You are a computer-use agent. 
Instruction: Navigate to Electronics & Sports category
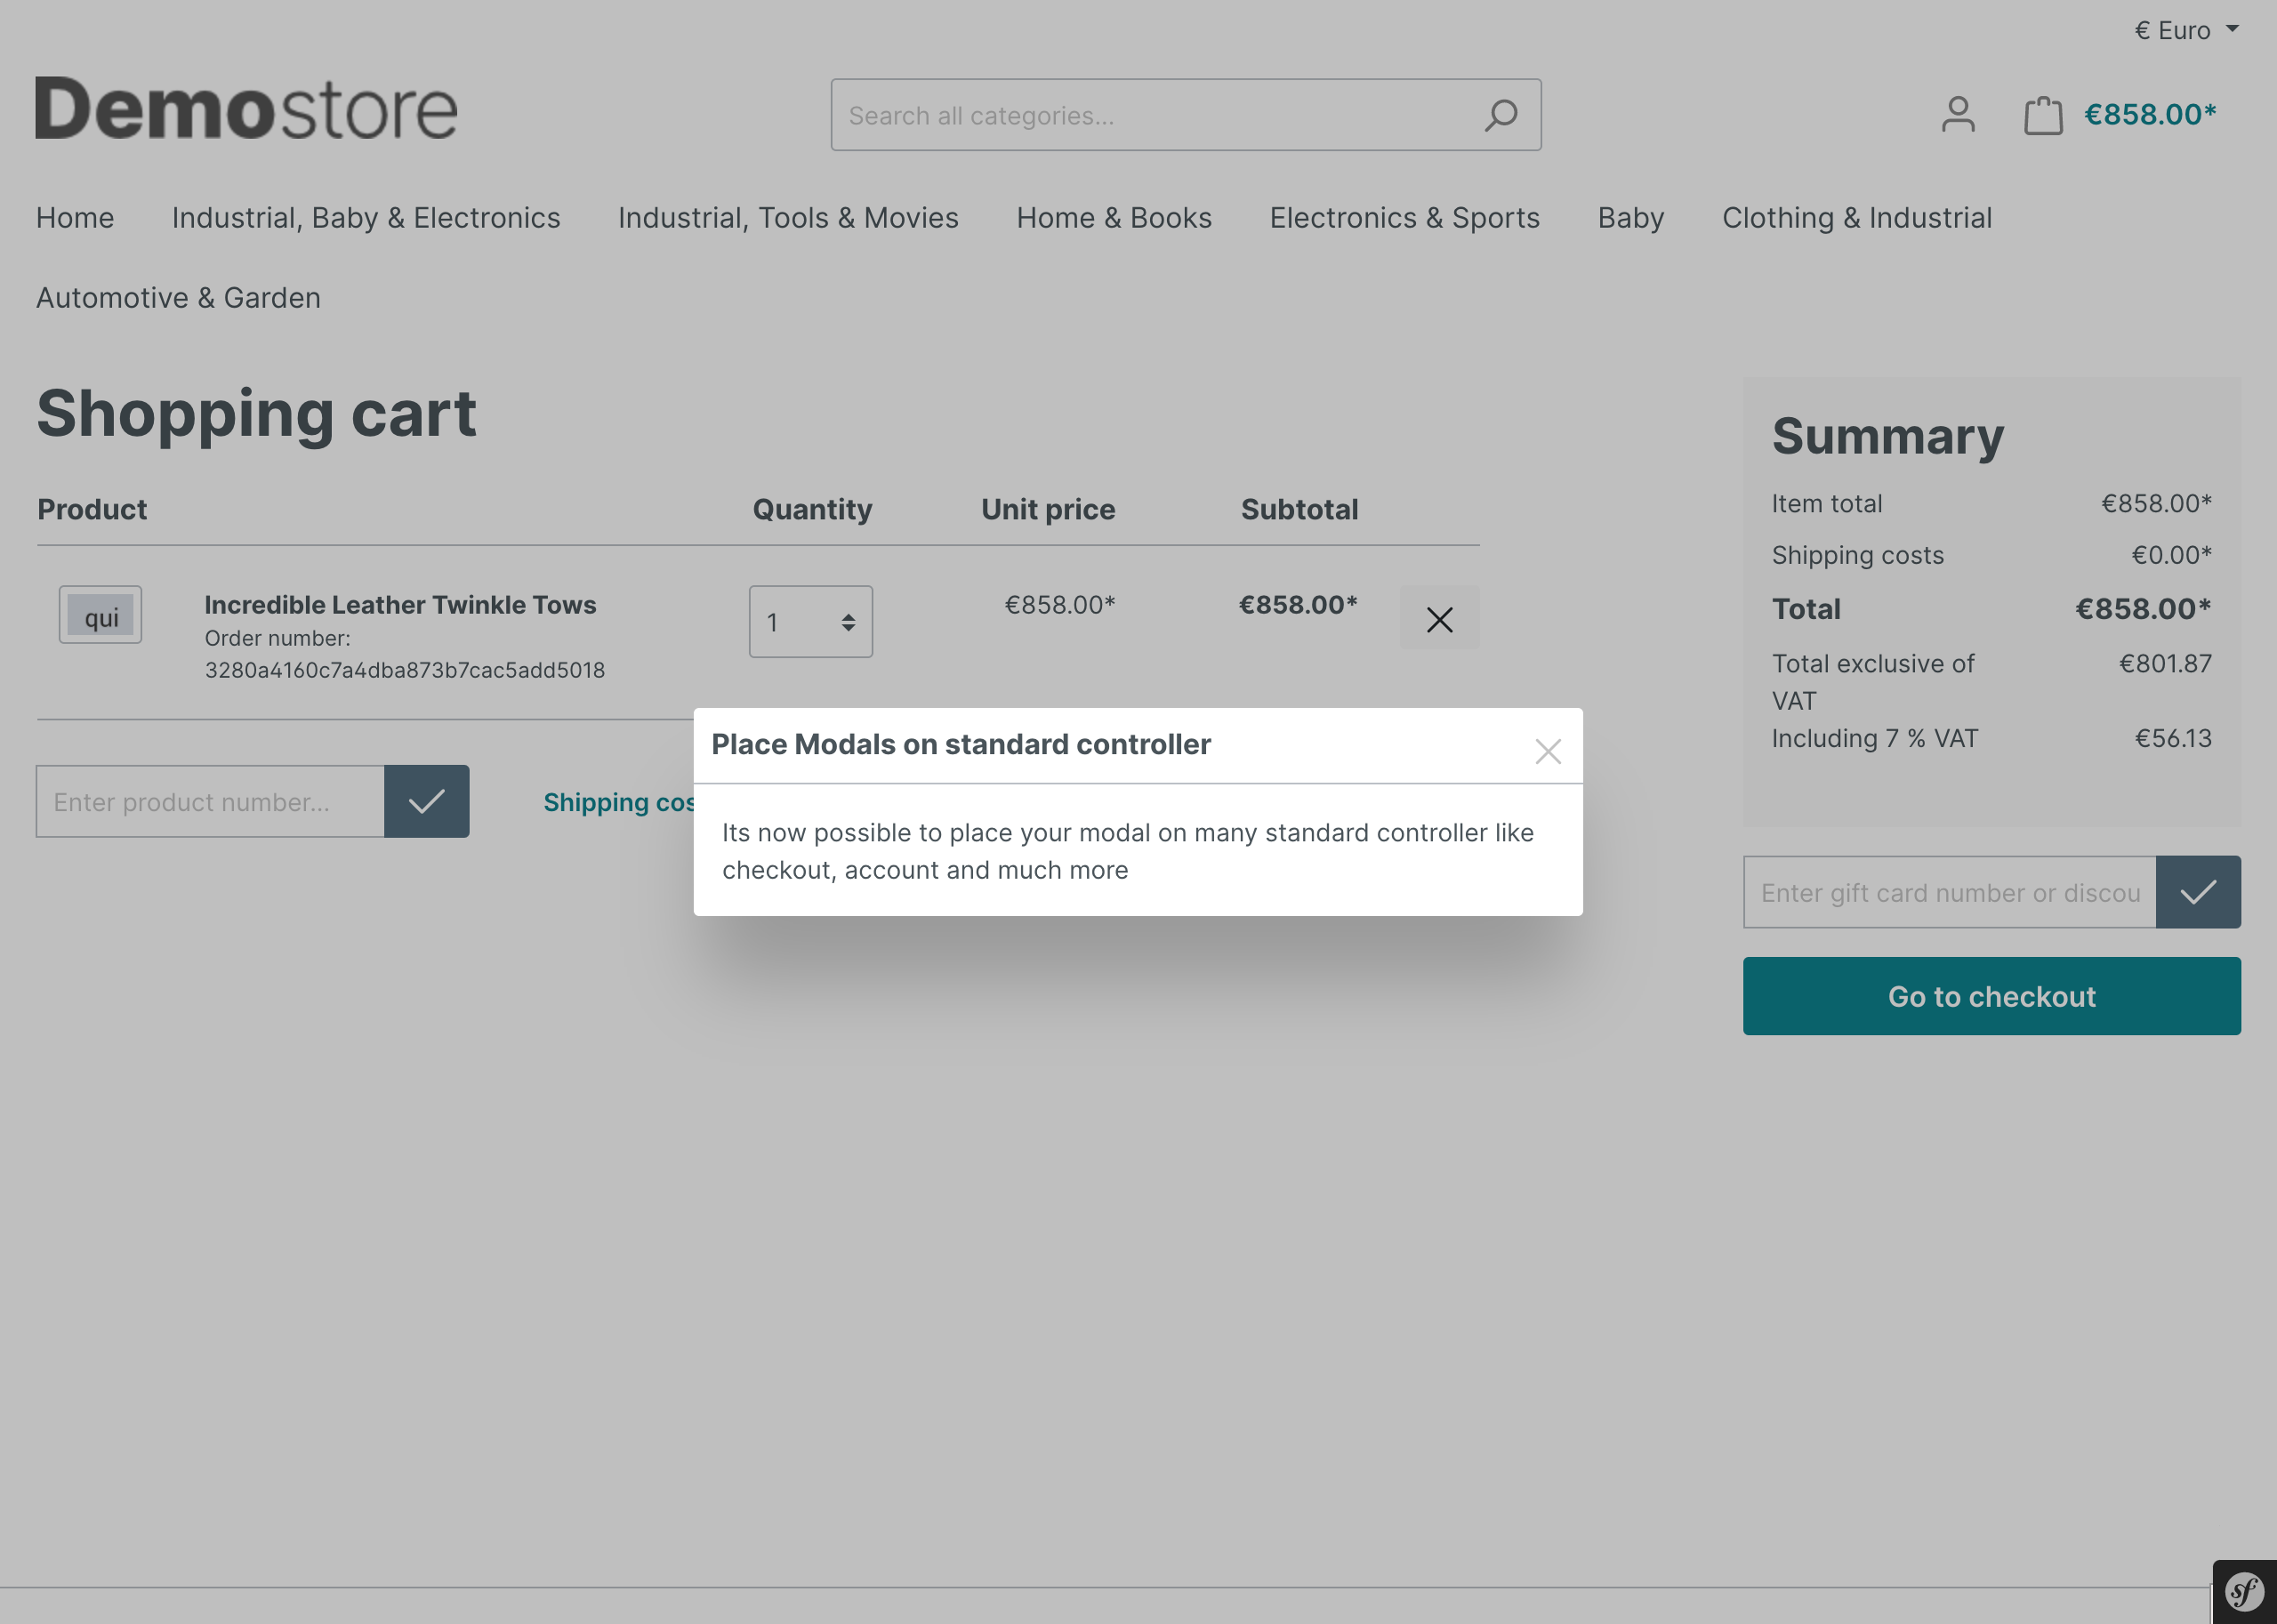click(1403, 218)
